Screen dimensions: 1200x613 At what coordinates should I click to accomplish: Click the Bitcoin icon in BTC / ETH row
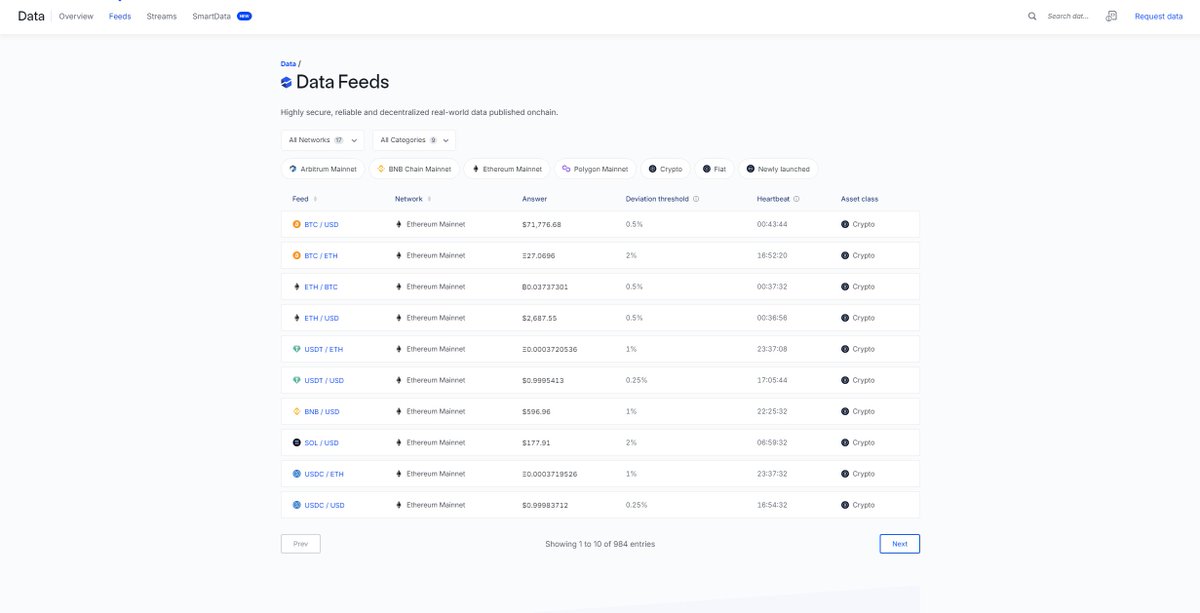[296, 256]
